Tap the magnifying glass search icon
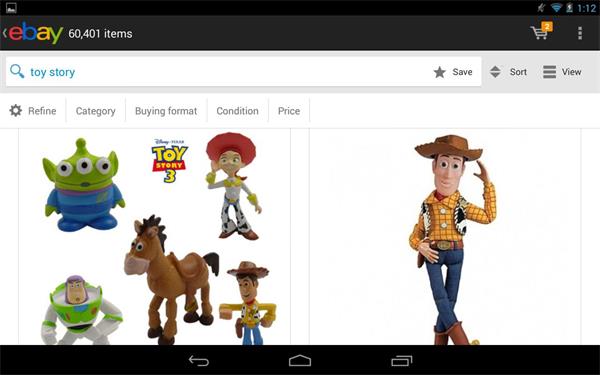Screen dimensions: 600x375 tap(17, 71)
